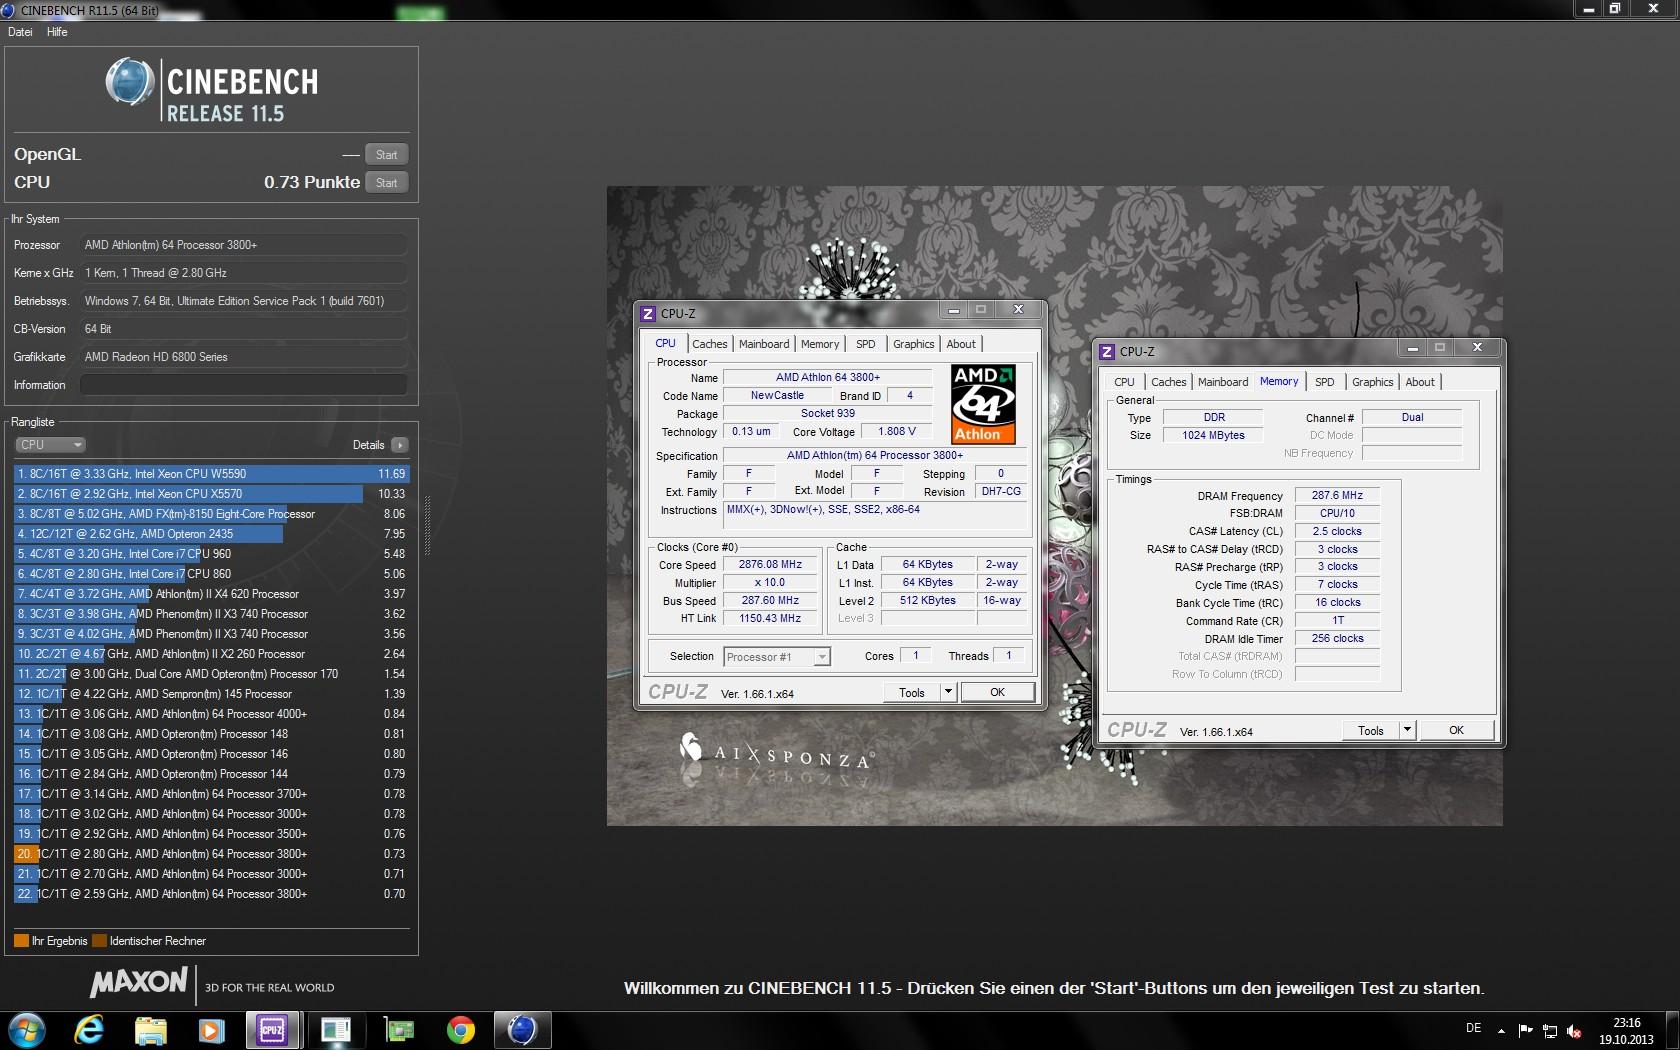Screen dimensions: 1680x1050
Task: Click the Core Voltage value 1.808 V
Action: [x=896, y=432]
